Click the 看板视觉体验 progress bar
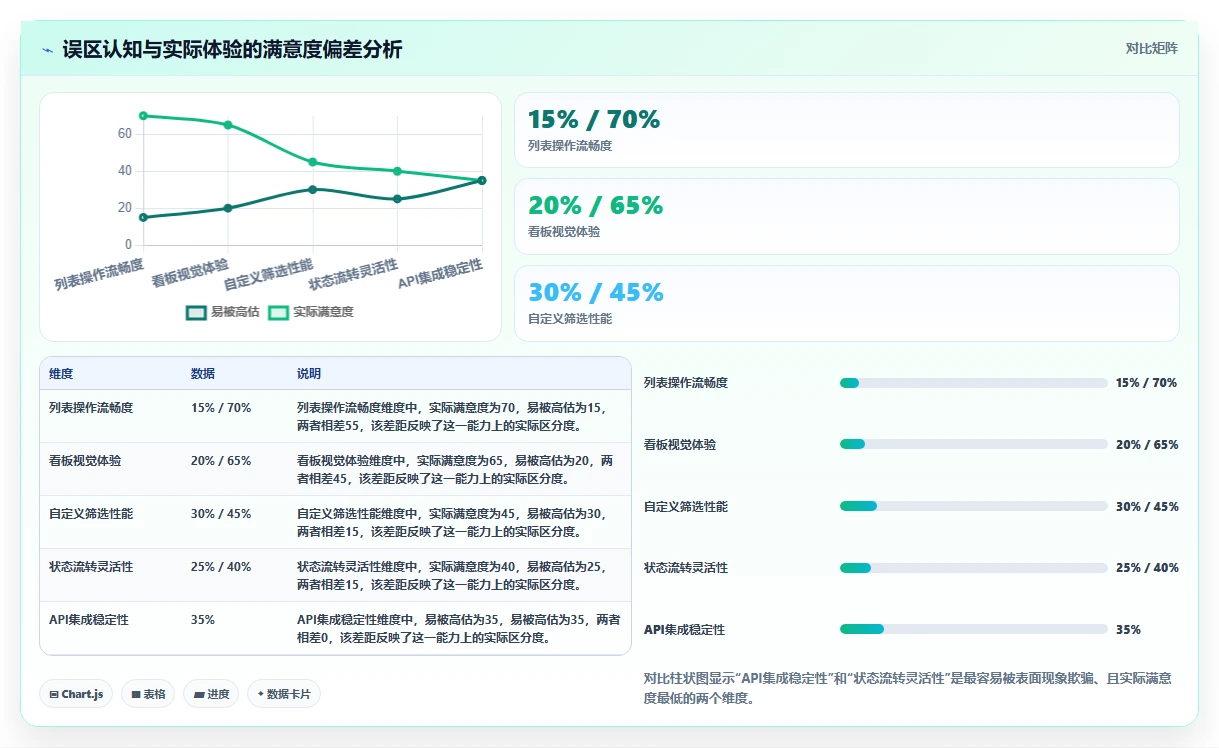1219x748 pixels. 973,444
